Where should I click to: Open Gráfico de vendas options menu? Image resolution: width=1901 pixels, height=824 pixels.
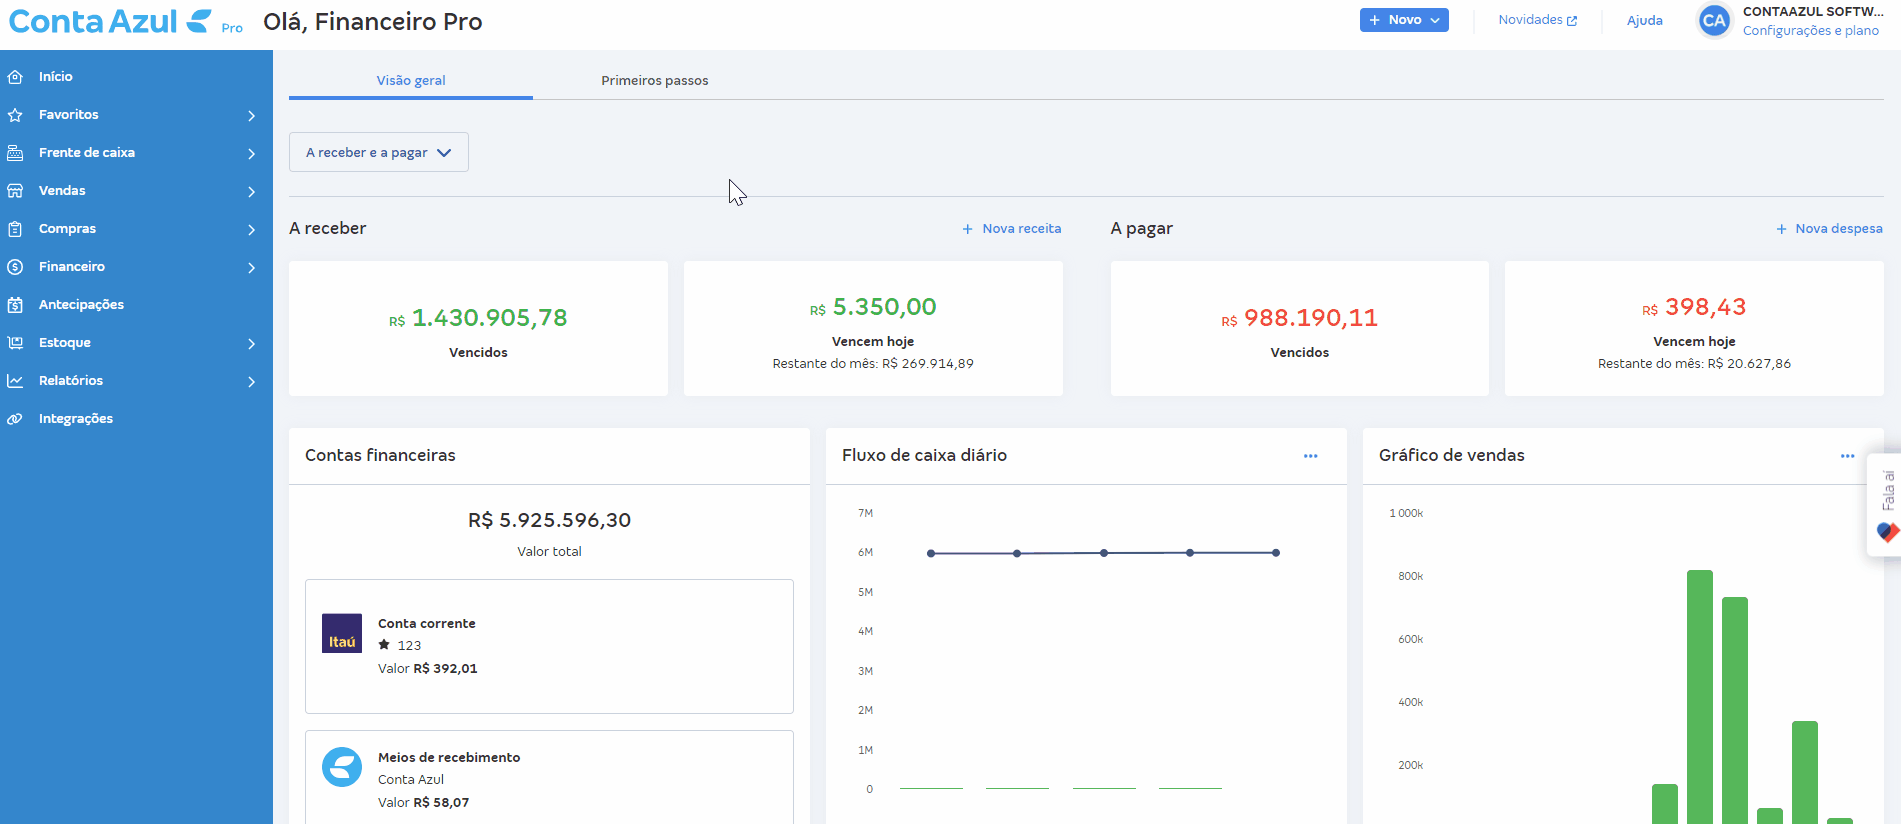tap(1847, 456)
